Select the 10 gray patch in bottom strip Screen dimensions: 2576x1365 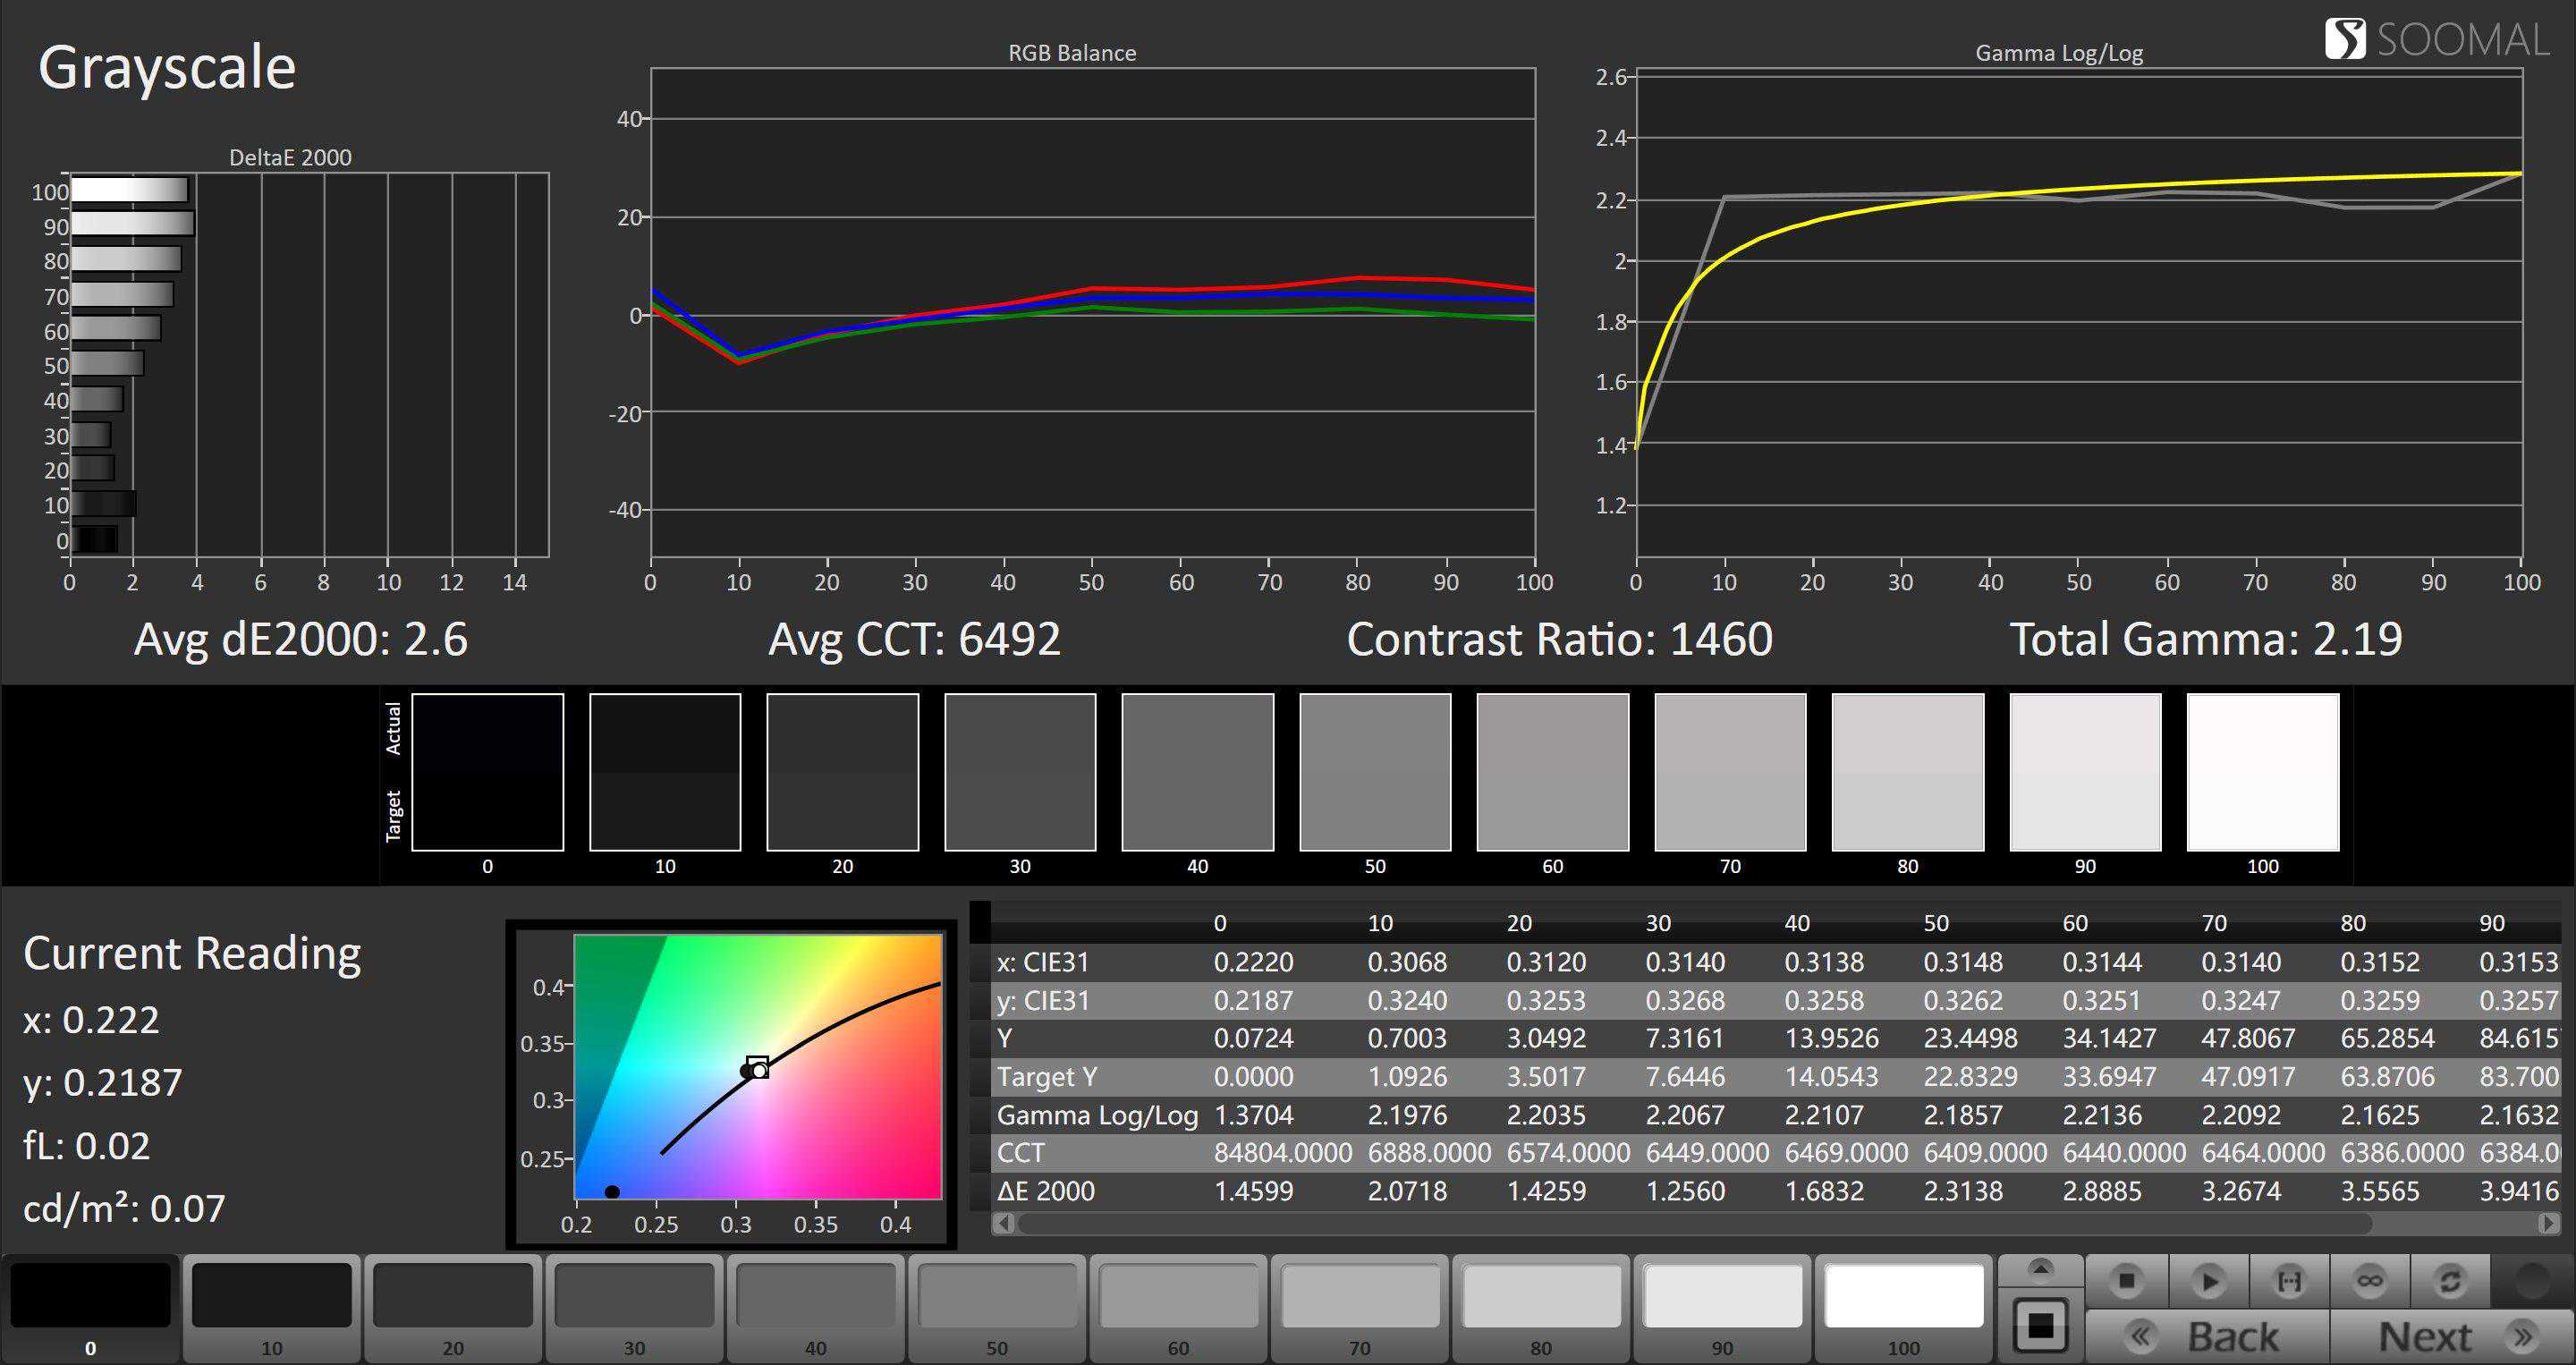[x=271, y=1296]
